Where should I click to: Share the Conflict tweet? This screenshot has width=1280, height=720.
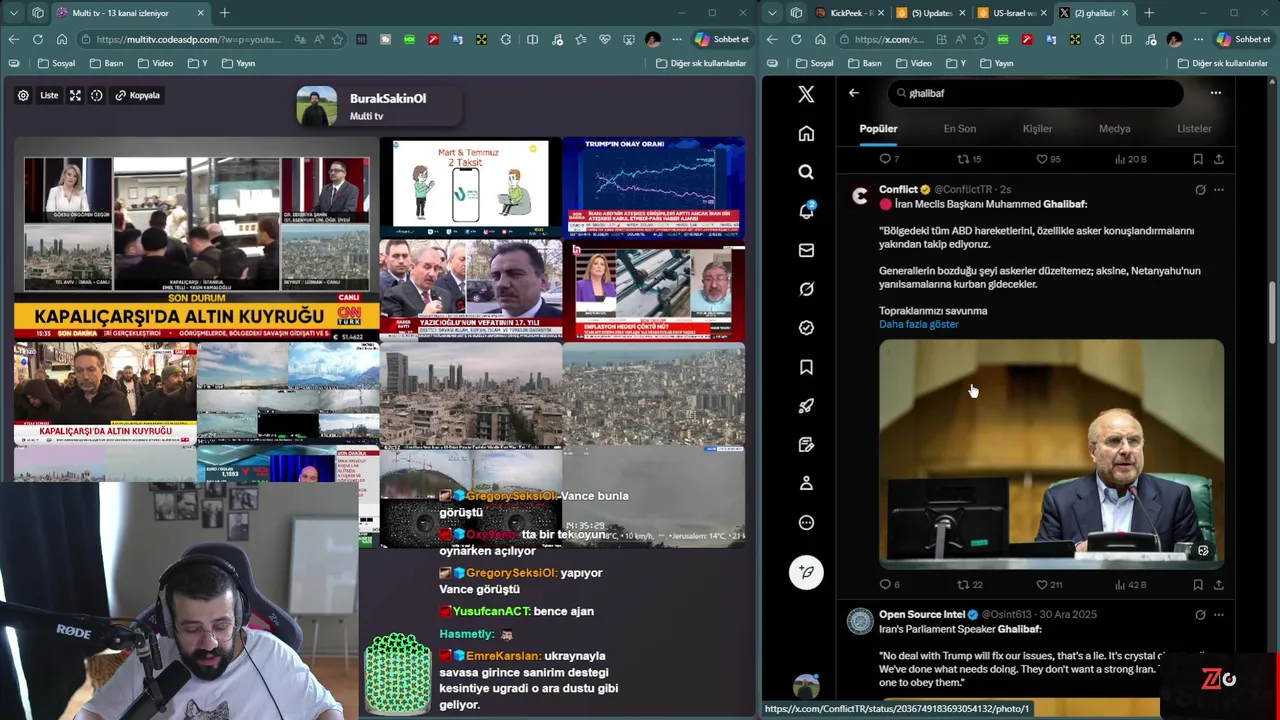click(x=1218, y=585)
